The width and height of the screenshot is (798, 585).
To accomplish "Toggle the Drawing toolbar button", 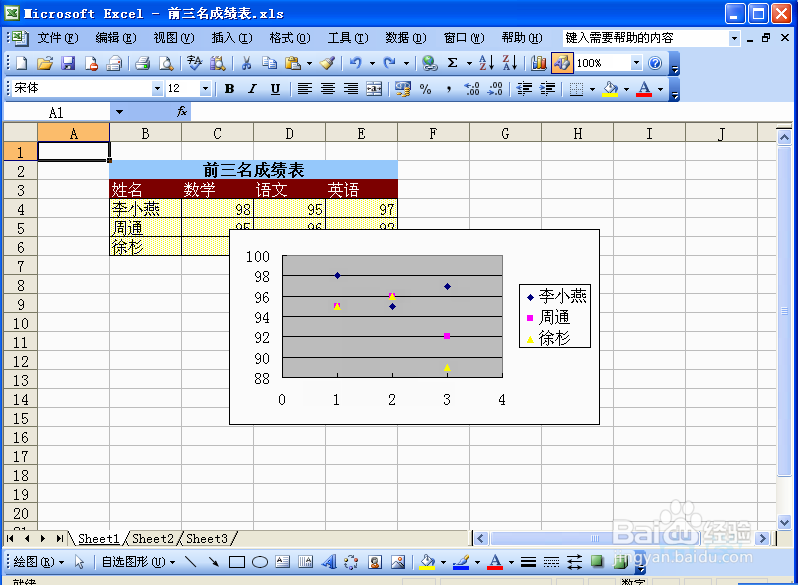I will (562, 63).
